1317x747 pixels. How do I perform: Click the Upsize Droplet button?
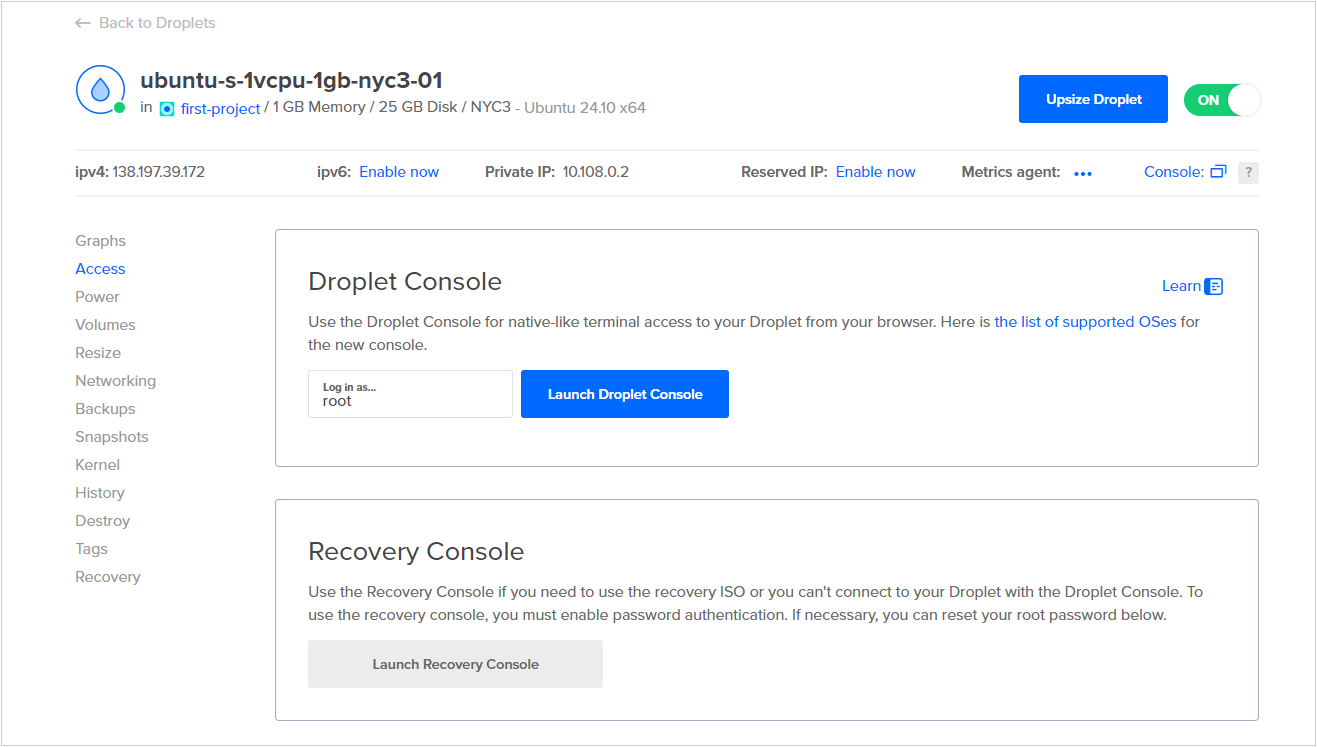pos(1093,99)
